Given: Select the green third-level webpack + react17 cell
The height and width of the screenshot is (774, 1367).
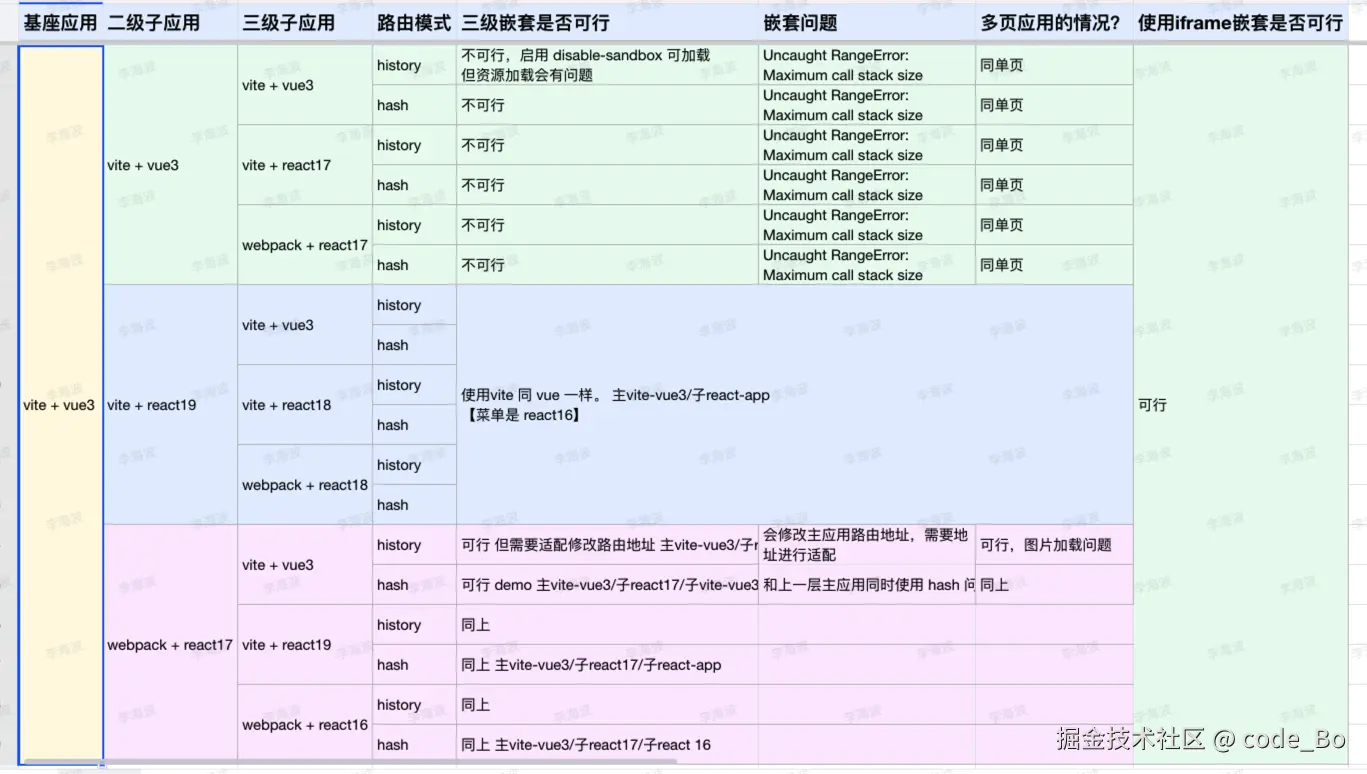Looking at the screenshot, I should coord(305,245).
